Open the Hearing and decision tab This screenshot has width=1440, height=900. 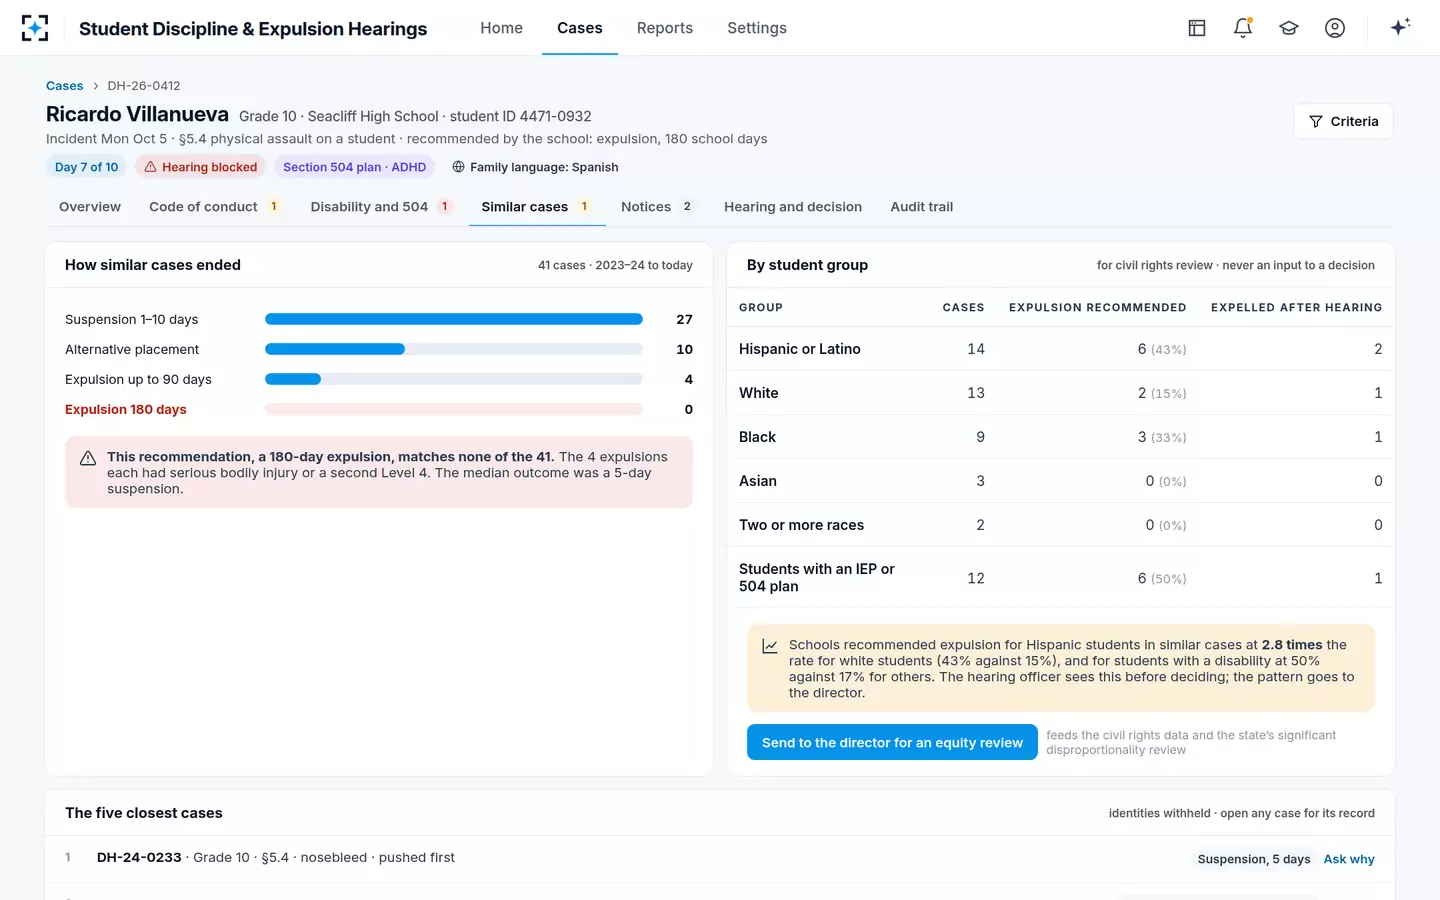[793, 207]
